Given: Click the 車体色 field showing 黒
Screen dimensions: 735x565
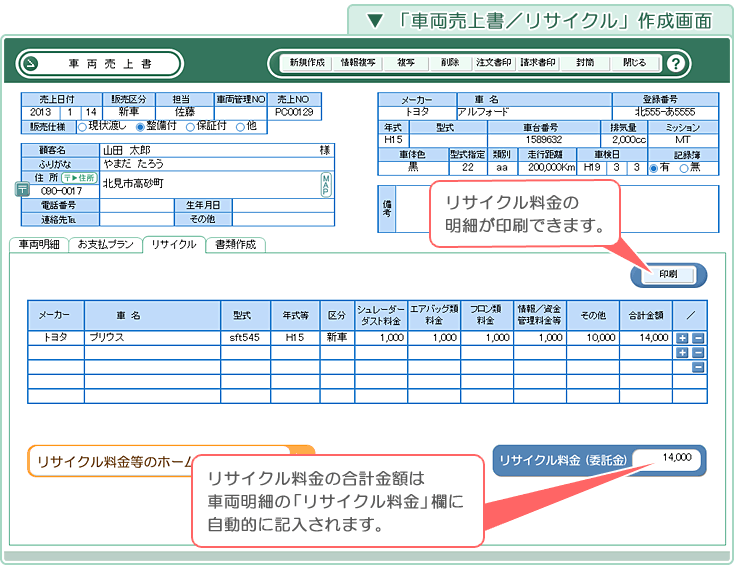Looking at the screenshot, I should pyautogui.click(x=413, y=167).
